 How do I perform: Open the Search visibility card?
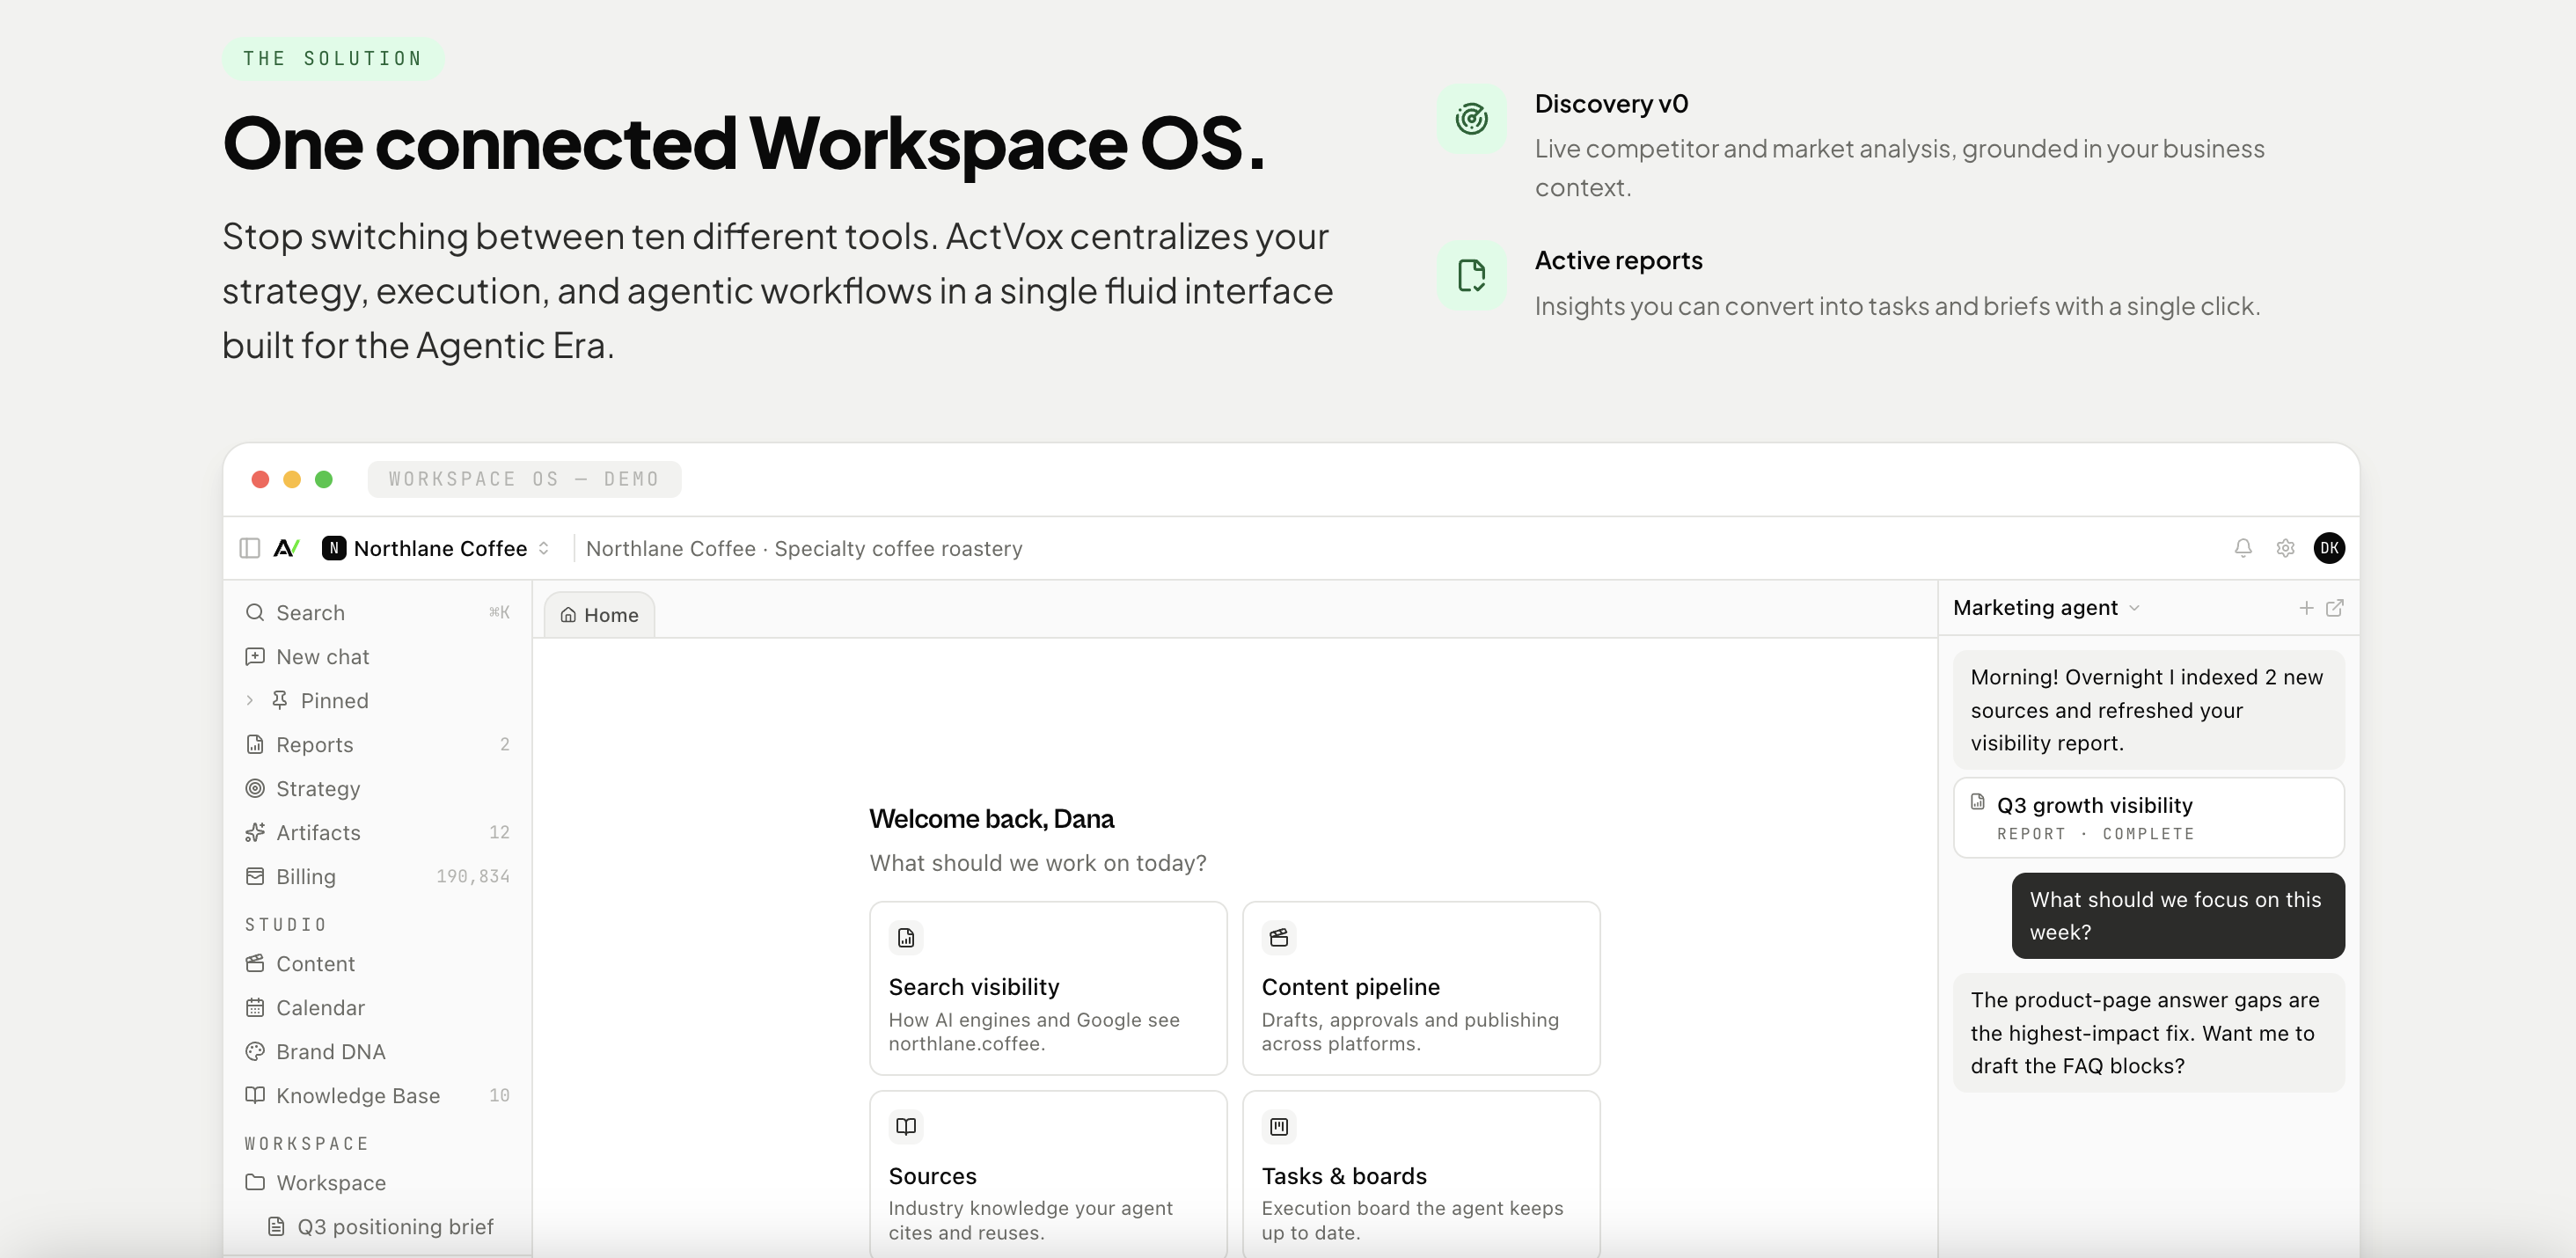1048,988
